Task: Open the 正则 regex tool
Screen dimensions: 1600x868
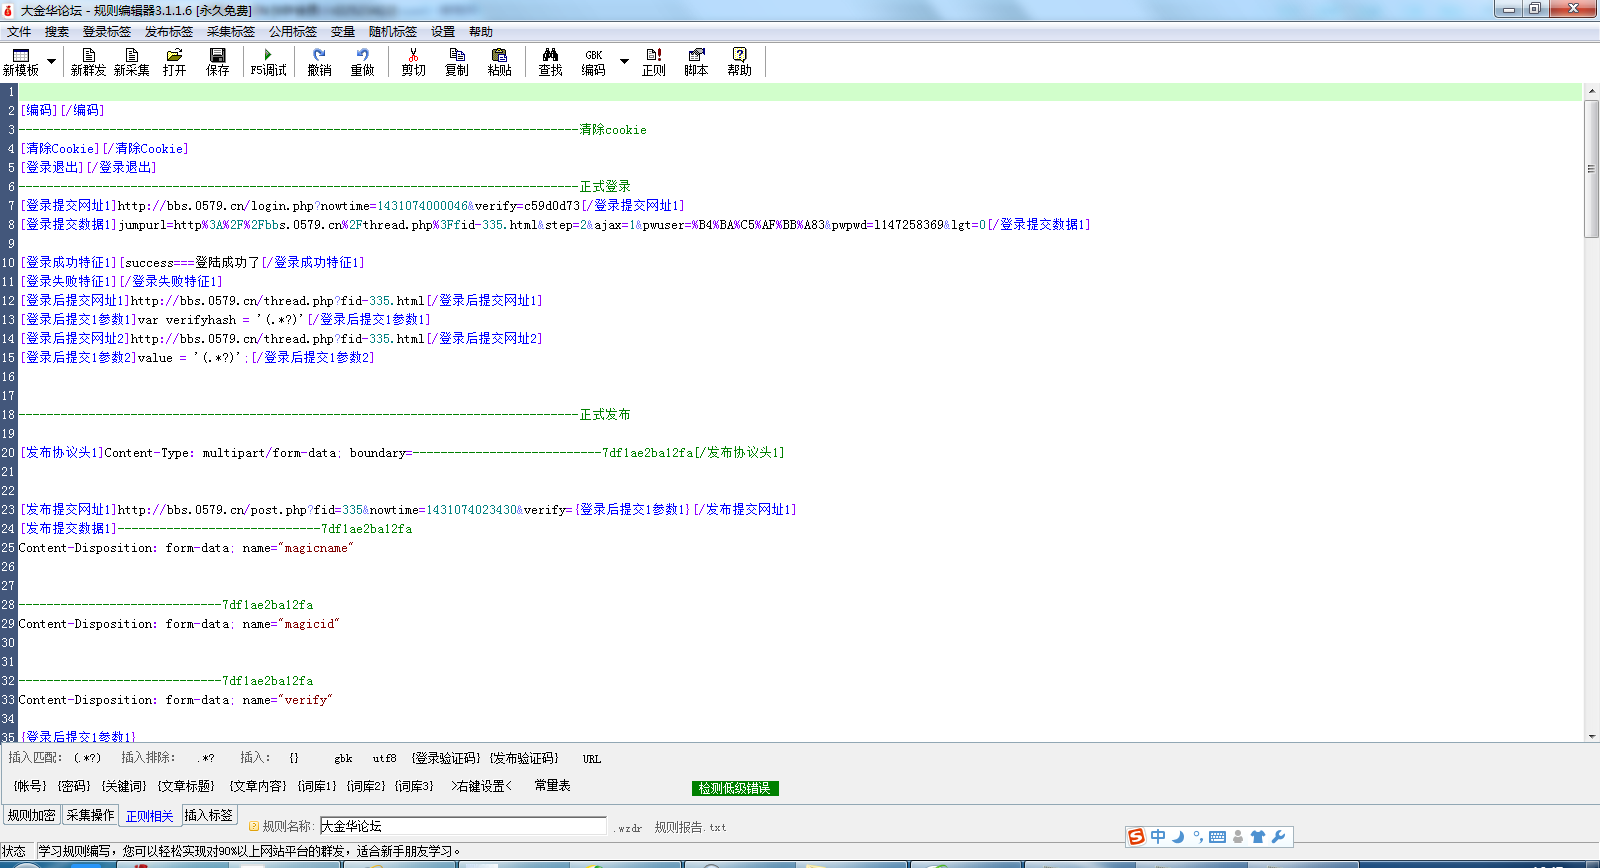Action: click(x=653, y=56)
